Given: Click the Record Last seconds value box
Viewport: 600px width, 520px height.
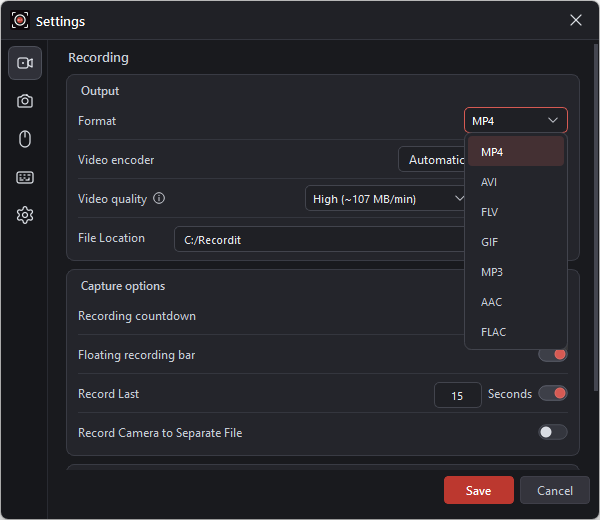Looking at the screenshot, I should pyautogui.click(x=457, y=395).
